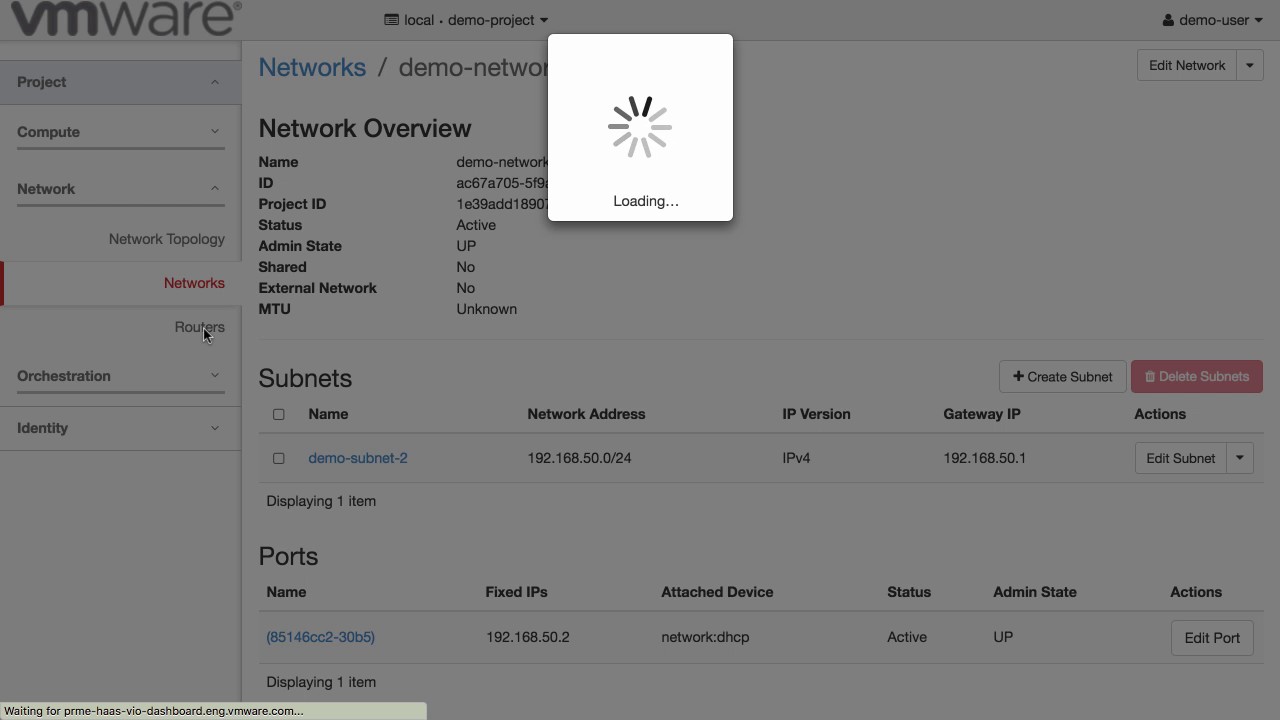Open the Edit Network dropdown arrow
The image size is (1280, 720).
click(1250, 66)
